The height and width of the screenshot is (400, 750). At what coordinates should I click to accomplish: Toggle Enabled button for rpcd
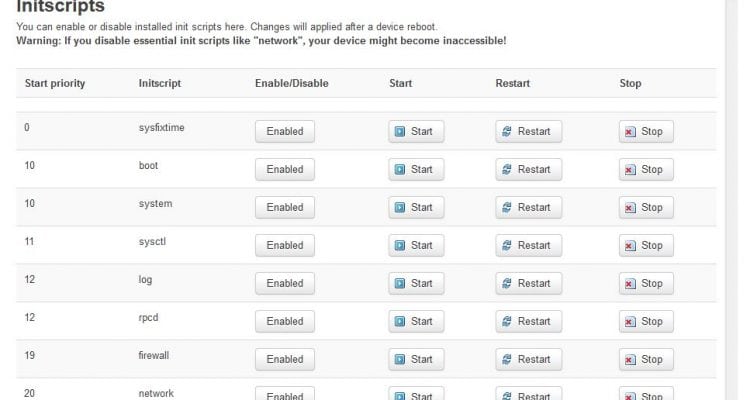[x=285, y=321]
